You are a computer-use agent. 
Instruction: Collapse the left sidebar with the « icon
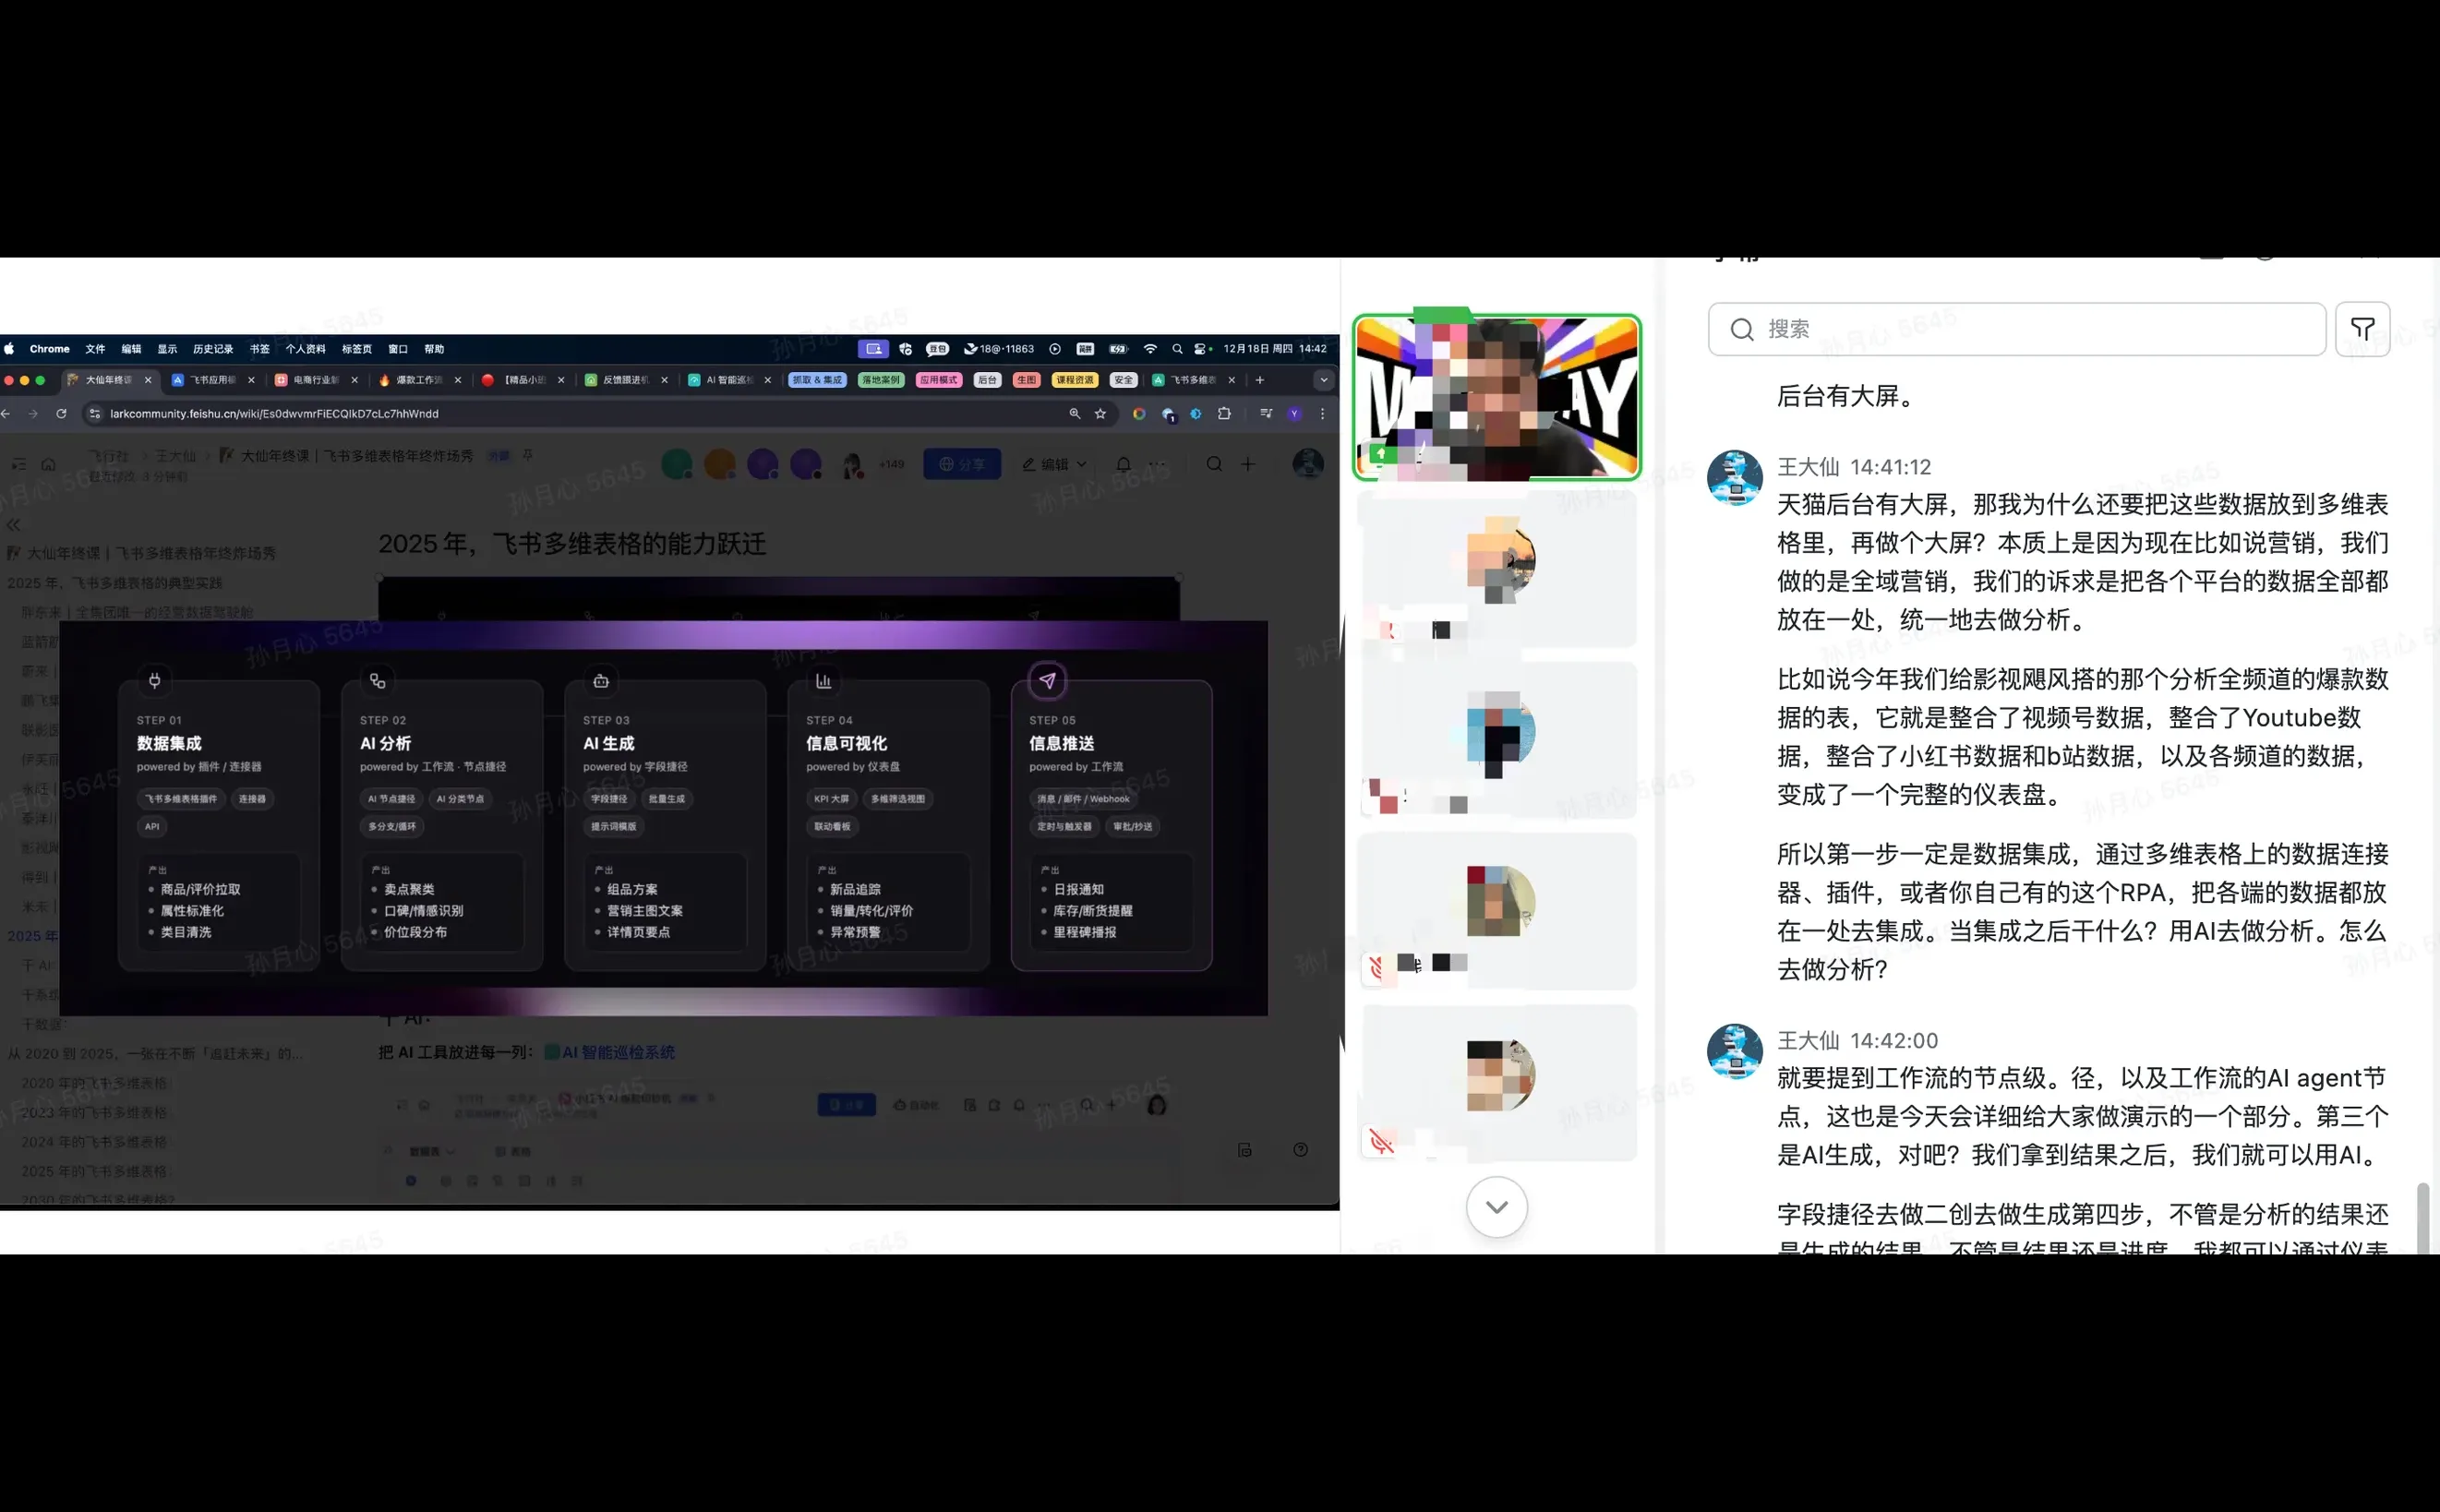point(13,524)
